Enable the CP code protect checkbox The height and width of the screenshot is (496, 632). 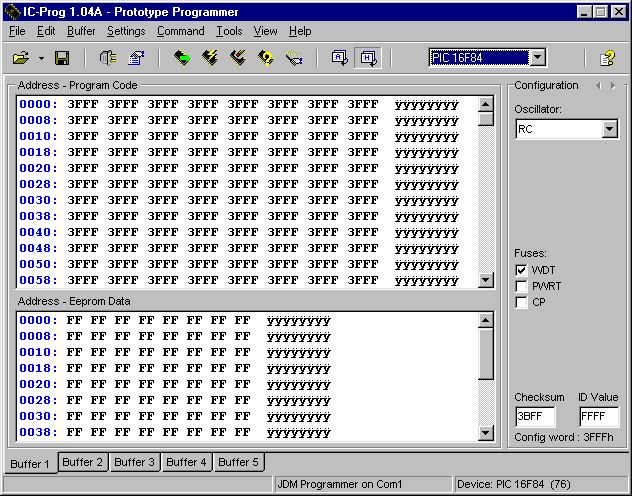(521, 302)
